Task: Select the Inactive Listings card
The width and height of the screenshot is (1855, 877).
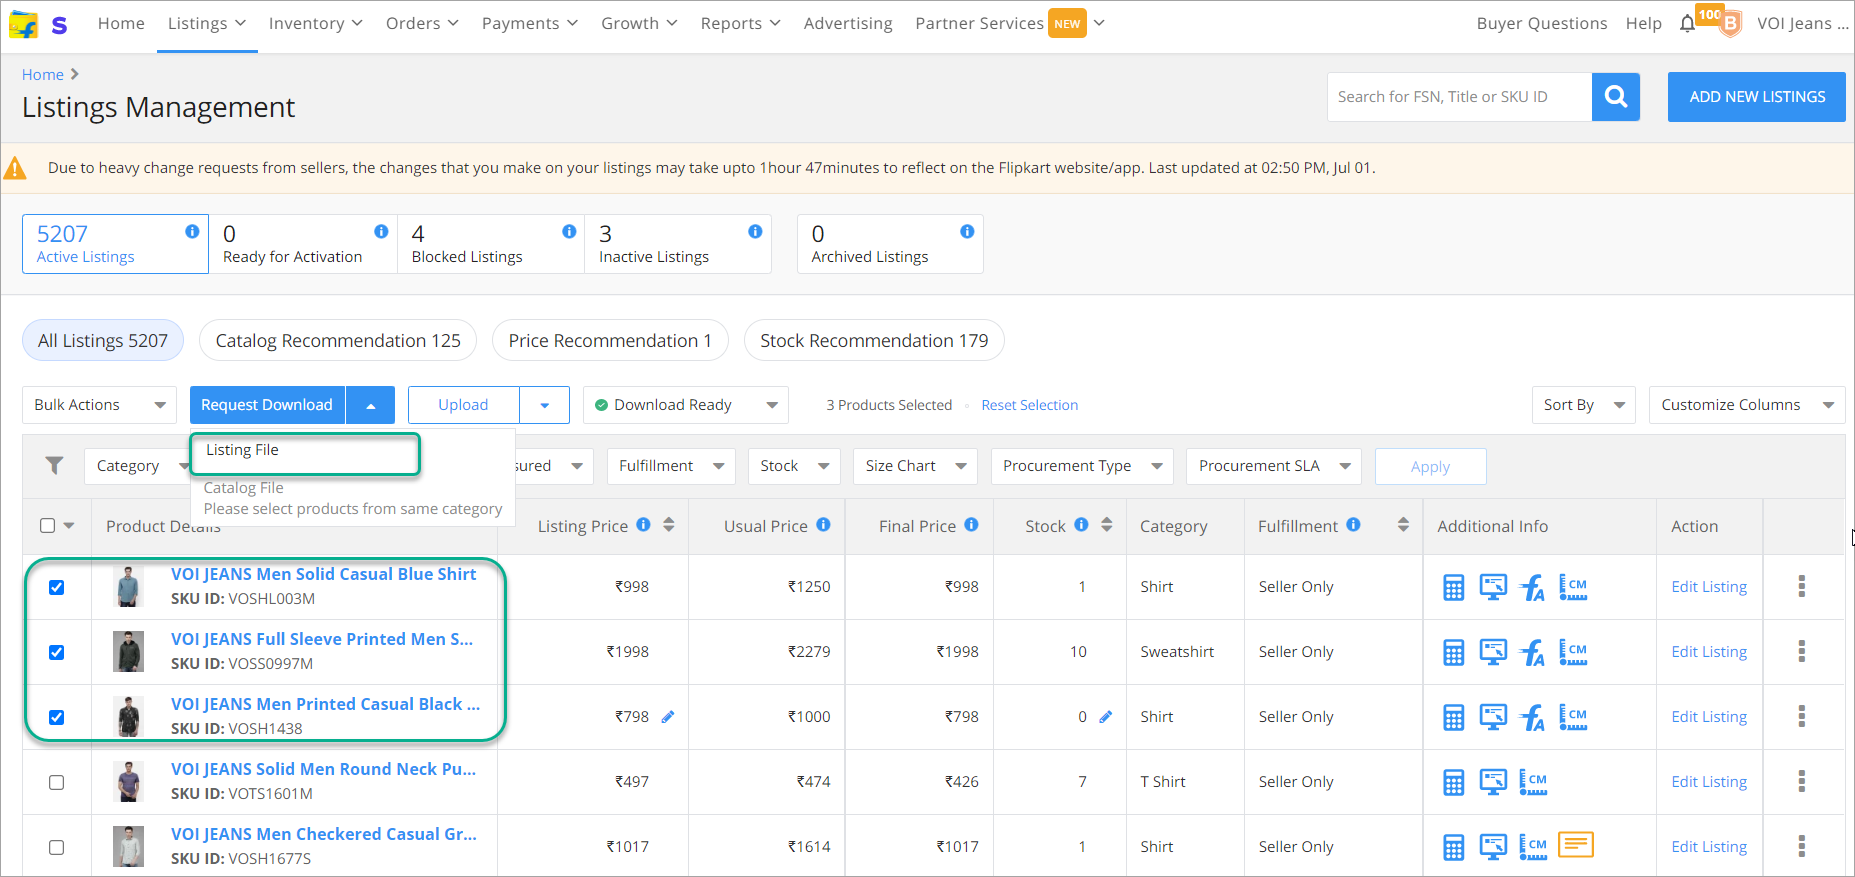Action: pyautogui.click(x=678, y=244)
